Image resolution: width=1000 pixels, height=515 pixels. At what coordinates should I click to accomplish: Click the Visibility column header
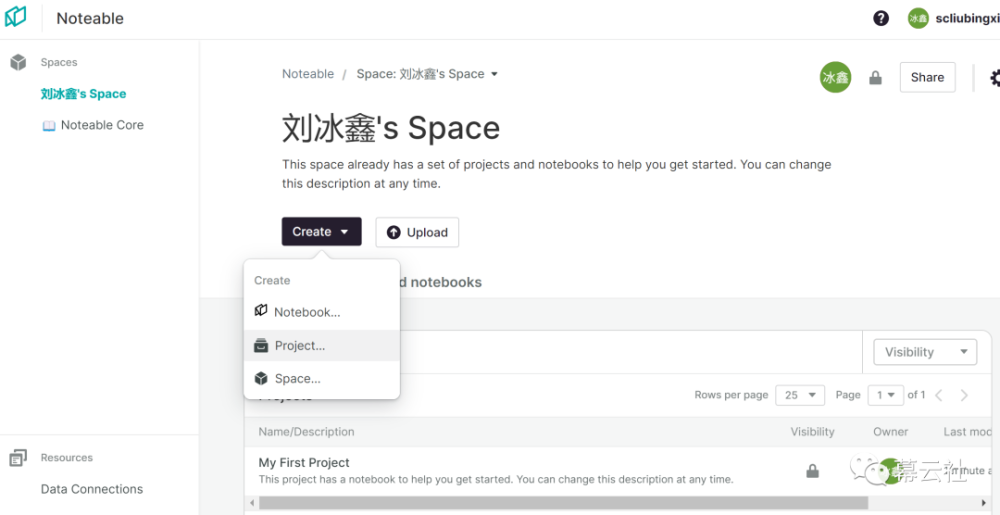click(812, 432)
